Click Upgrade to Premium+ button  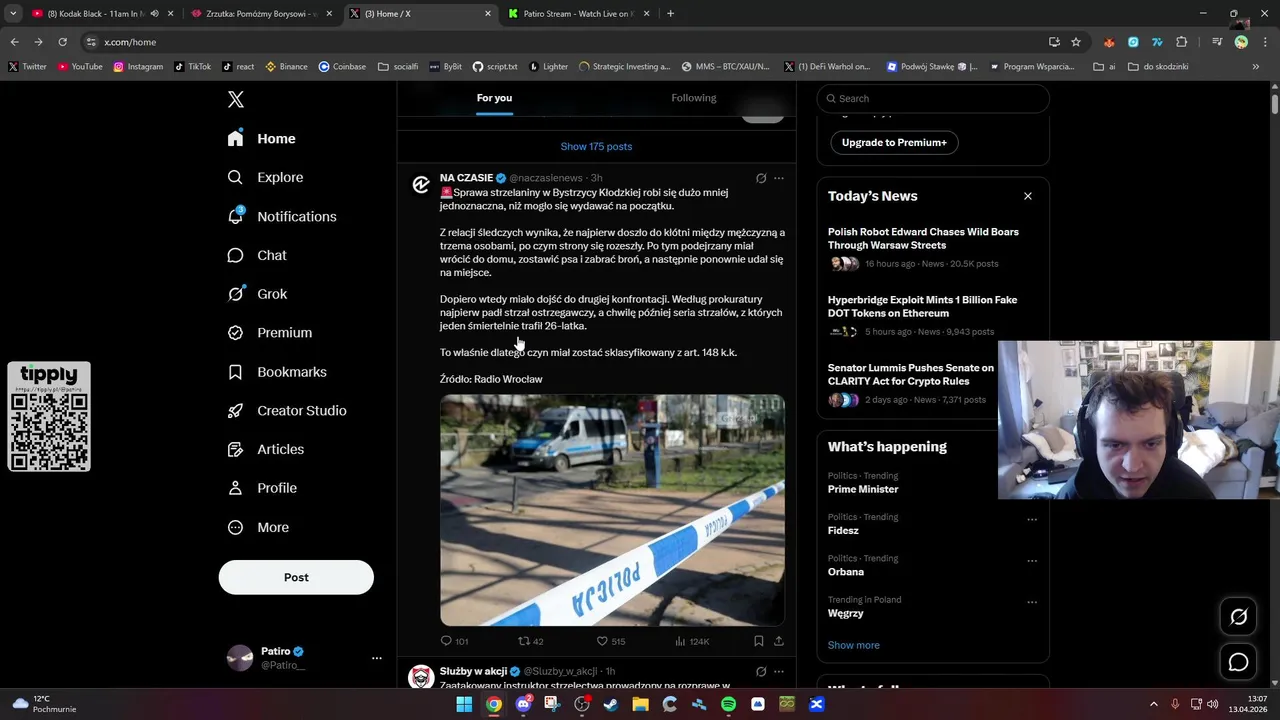[894, 143]
